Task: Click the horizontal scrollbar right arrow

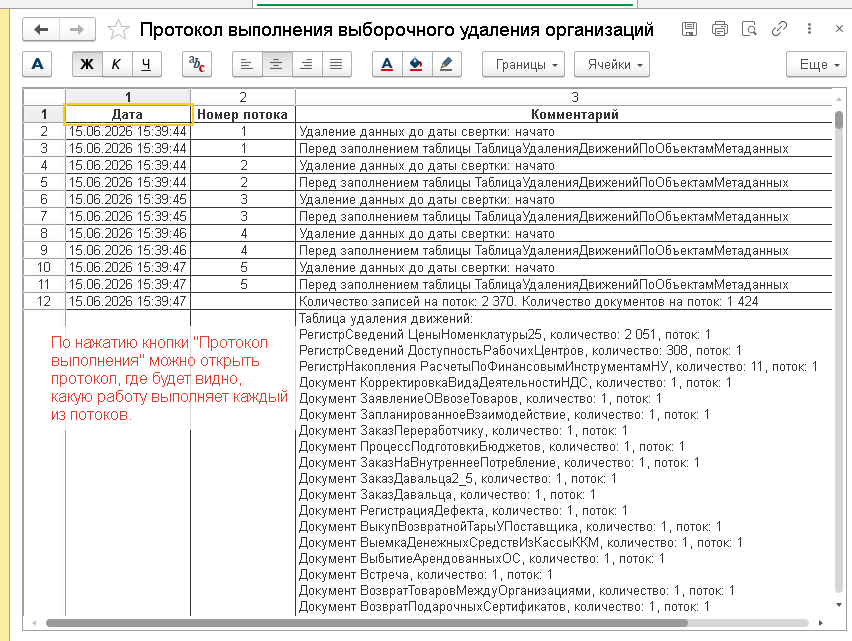Action: click(820, 623)
